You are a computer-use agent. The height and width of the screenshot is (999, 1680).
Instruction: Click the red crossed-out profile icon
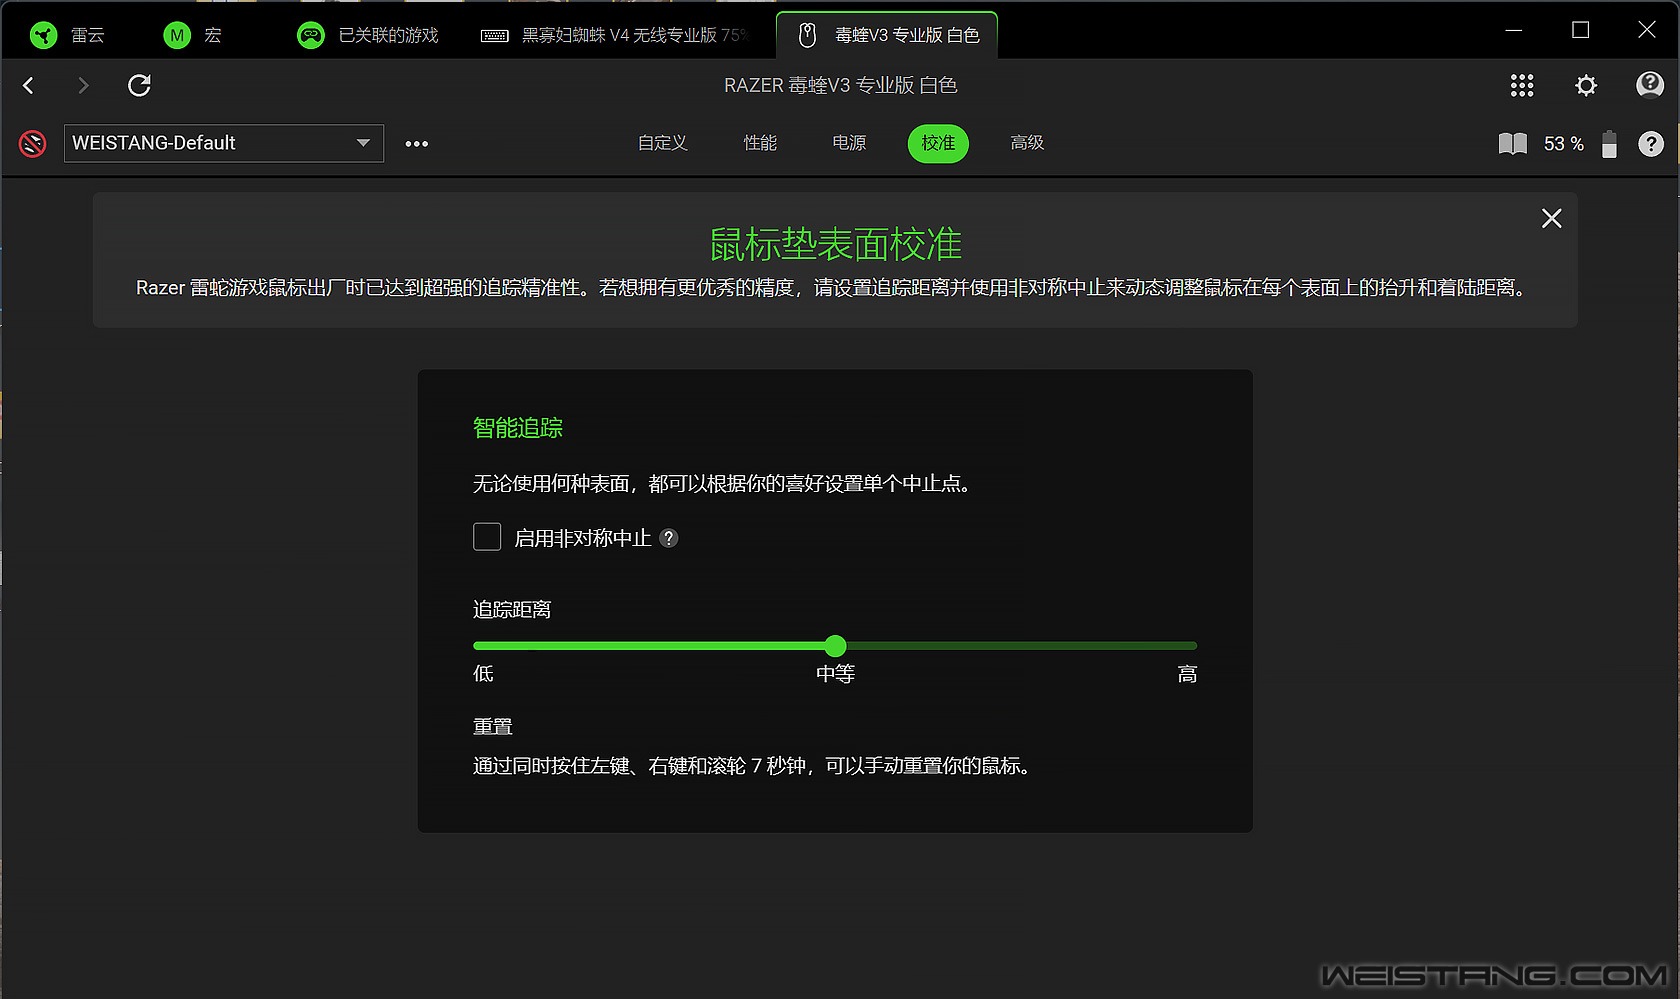click(x=33, y=144)
